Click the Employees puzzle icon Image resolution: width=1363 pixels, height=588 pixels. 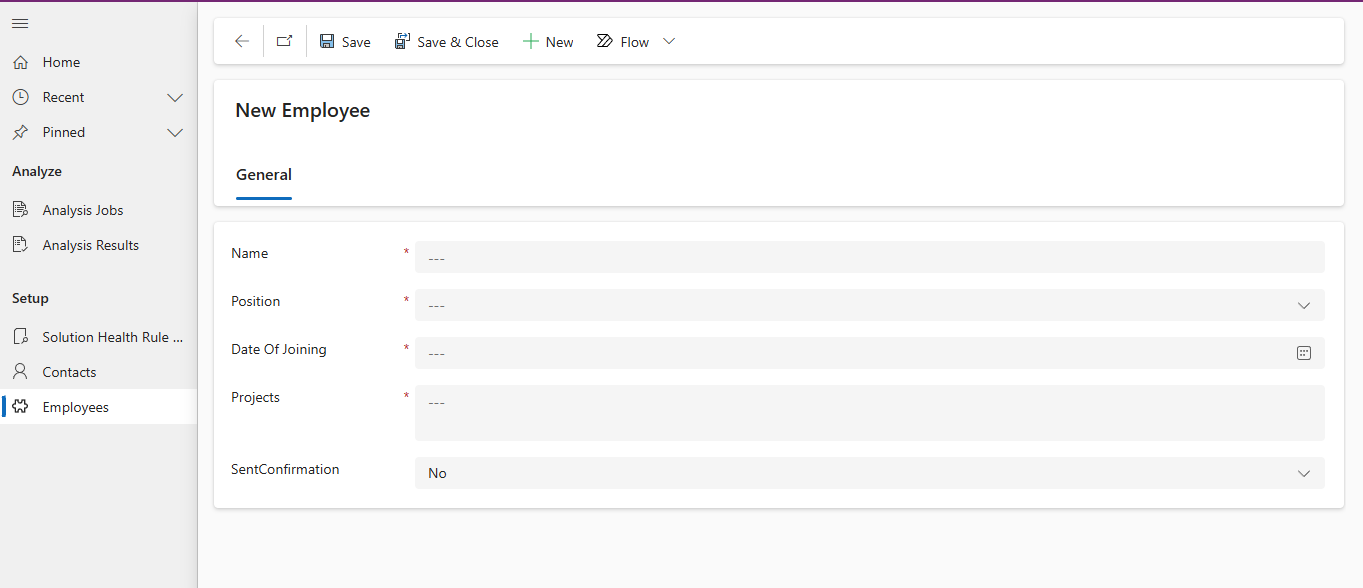[x=20, y=407]
